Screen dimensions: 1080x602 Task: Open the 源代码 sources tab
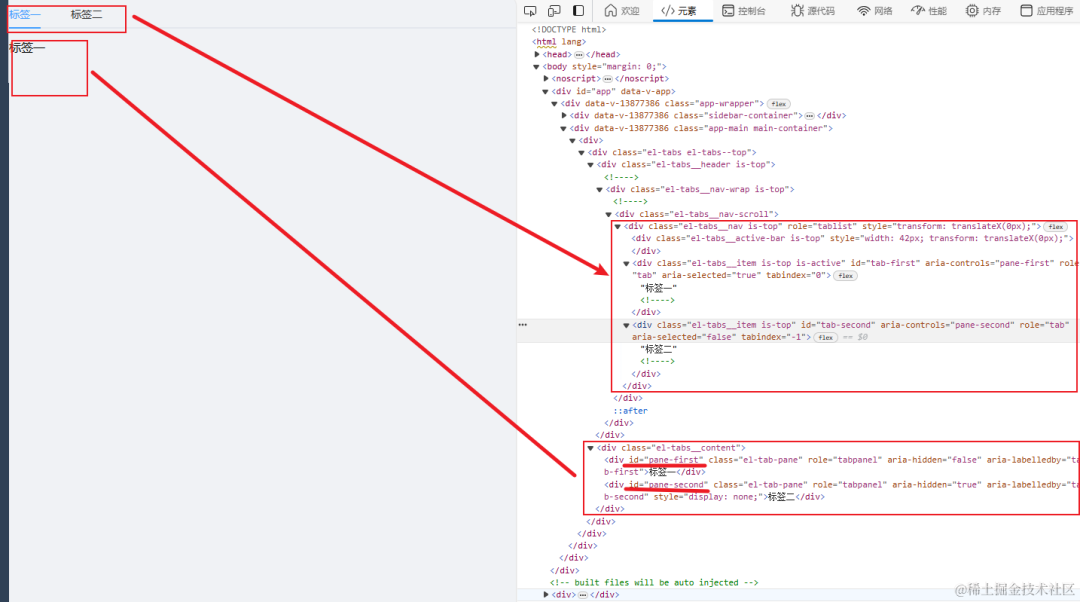(813, 10)
